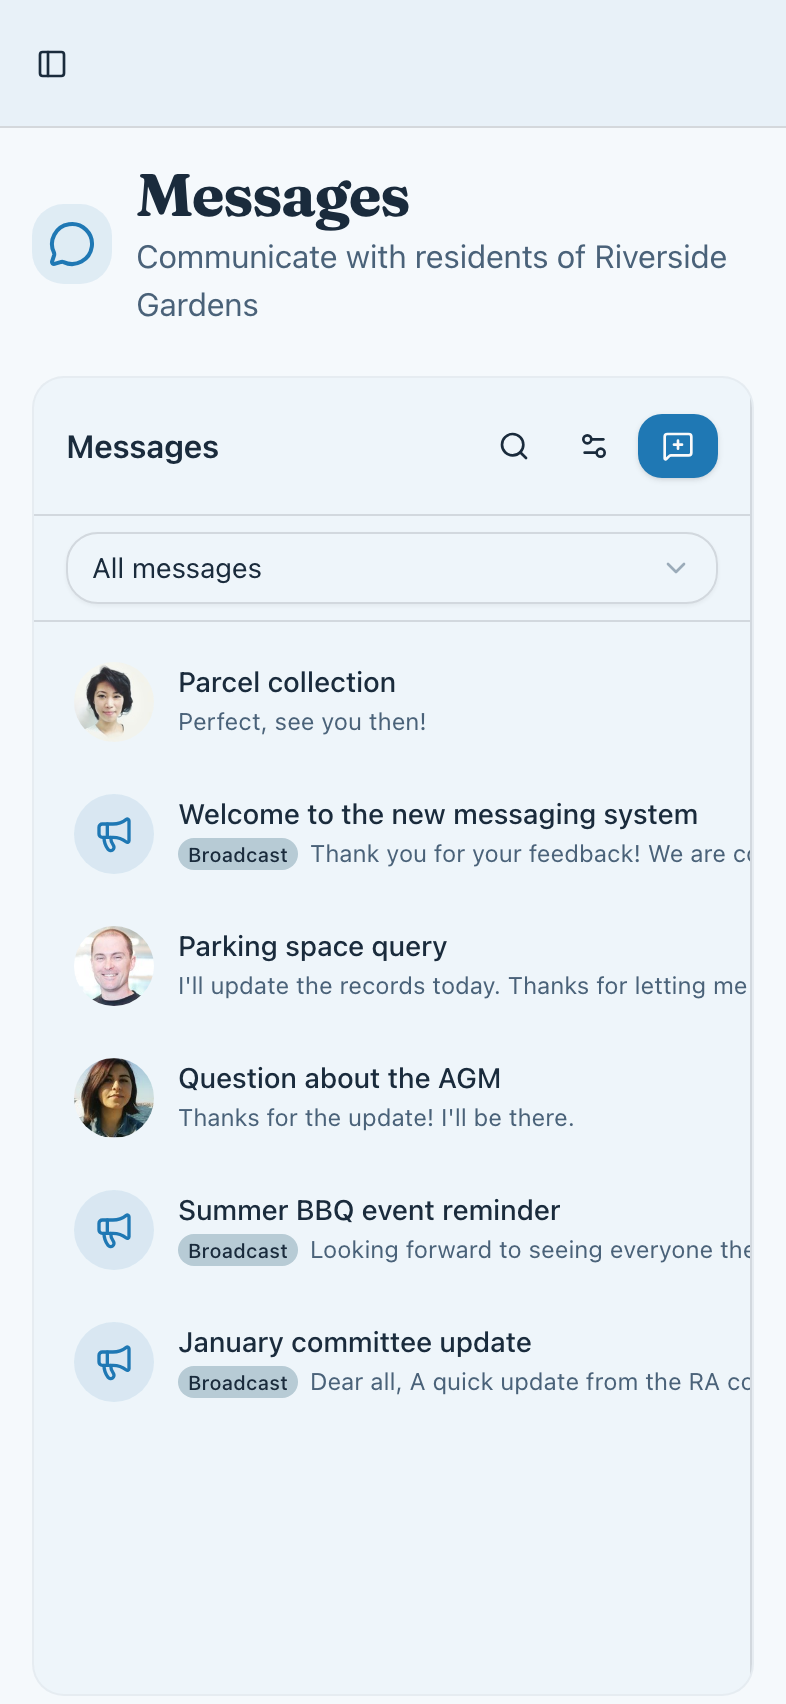This screenshot has width=786, height=1704.
Task: Start a new message with compose button
Action: click(x=677, y=446)
